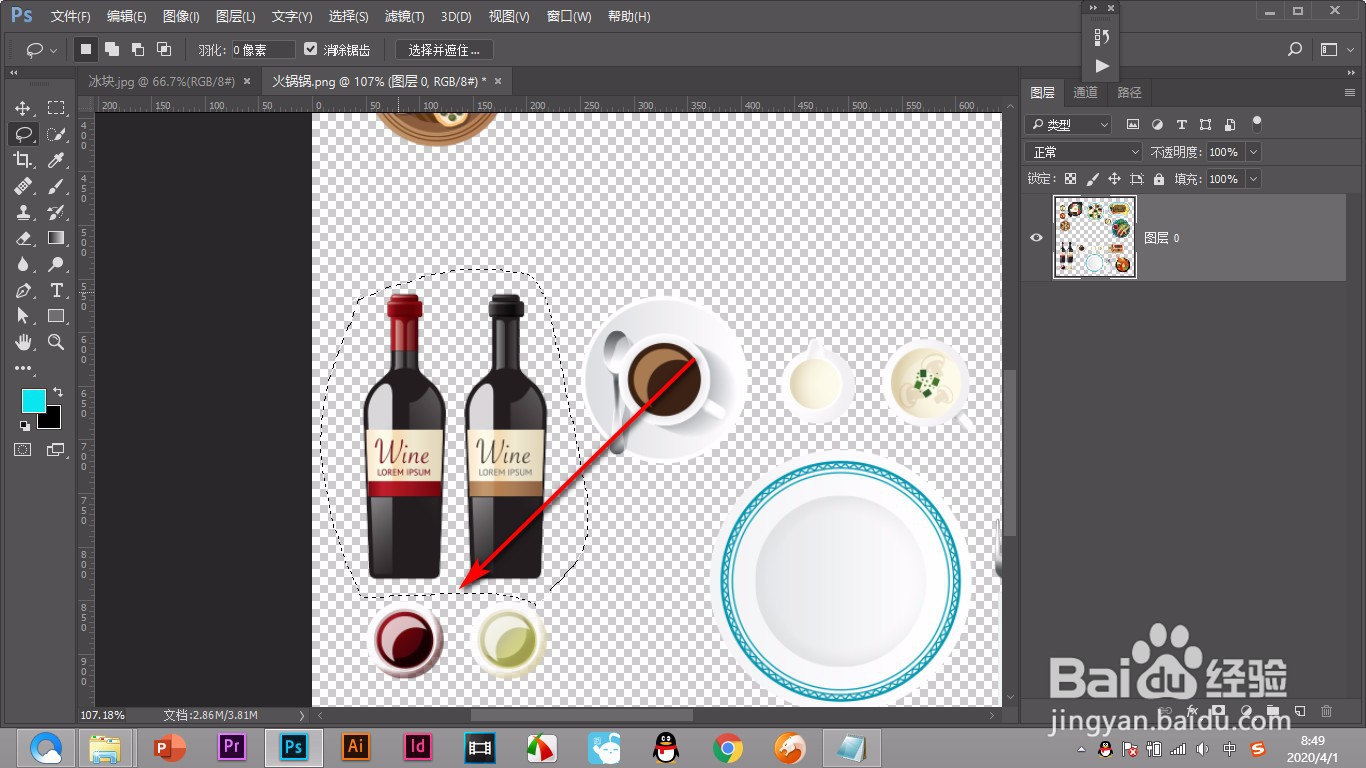Image resolution: width=1366 pixels, height=768 pixels.
Task: Create a new layer group folder
Action: click(x=1273, y=711)
